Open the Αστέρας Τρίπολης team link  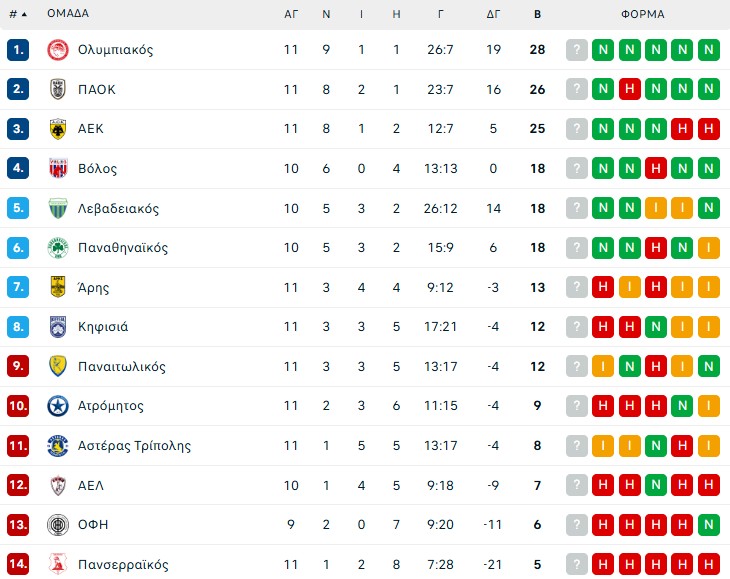[134, 446]
